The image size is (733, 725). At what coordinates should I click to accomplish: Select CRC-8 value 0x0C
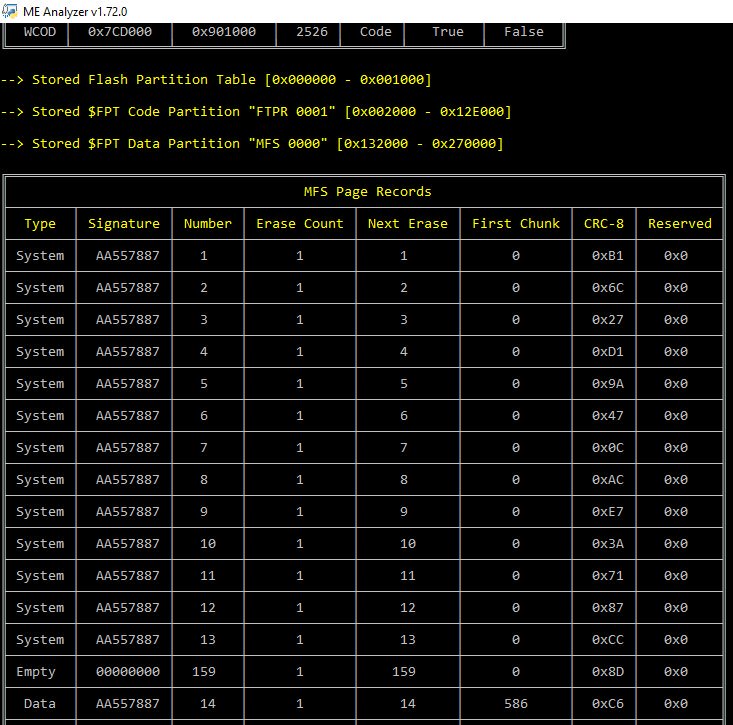608,448
